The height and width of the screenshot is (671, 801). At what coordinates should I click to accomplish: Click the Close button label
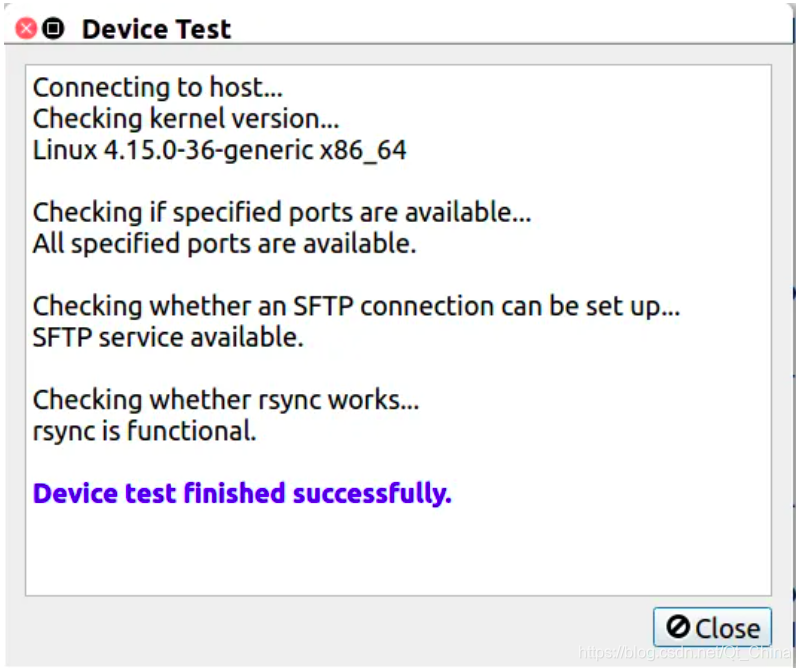click(727, 629)
